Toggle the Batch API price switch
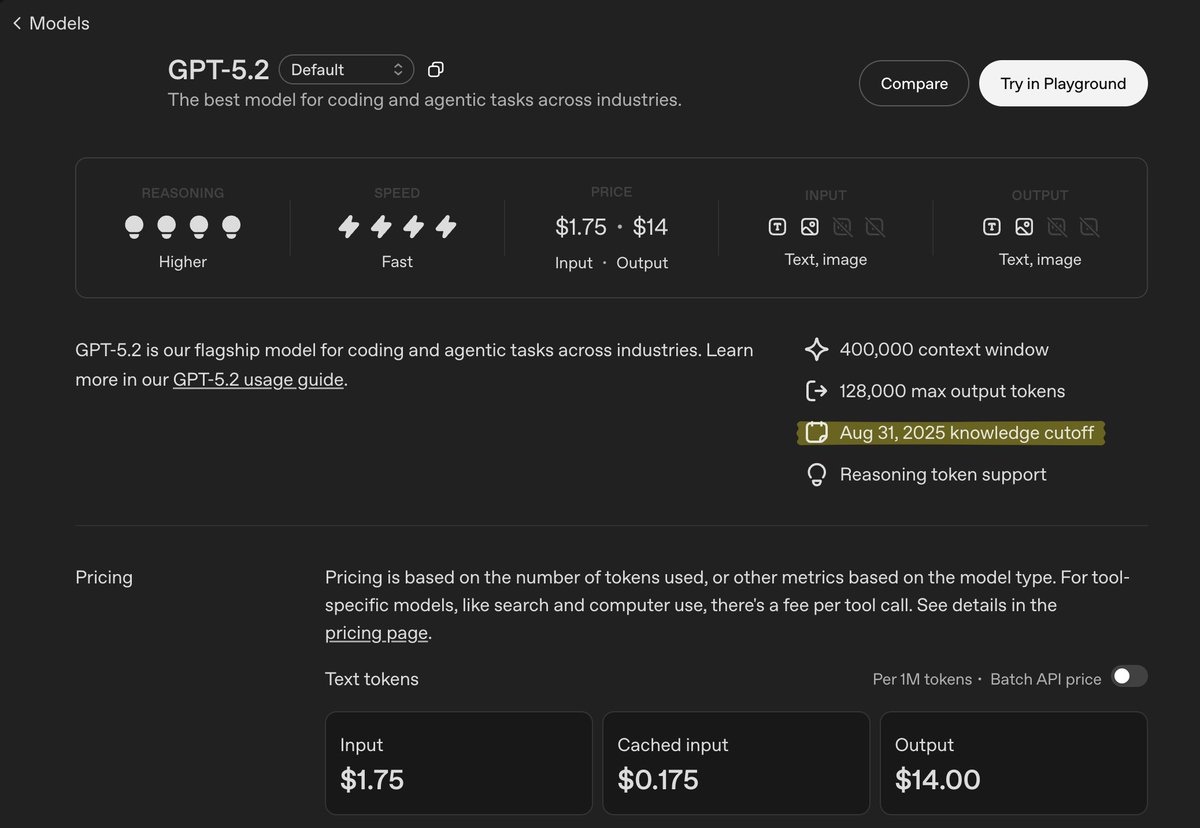Image resolution: width=1200 pixels, height=828 pixels. tap(1130, 677)
